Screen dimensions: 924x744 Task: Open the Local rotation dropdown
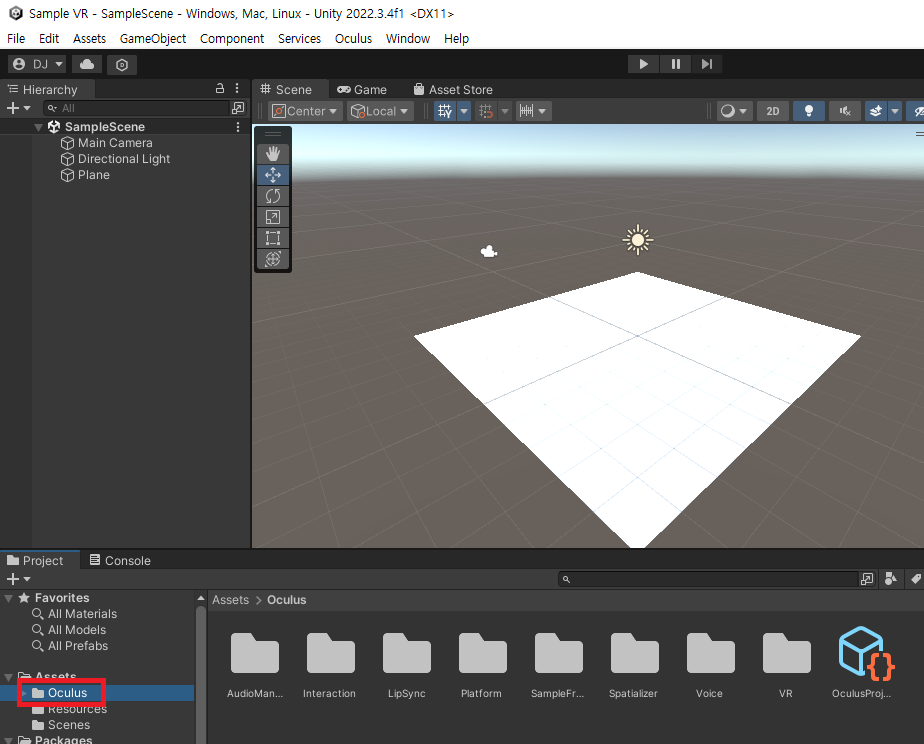pyautogui.click(x=380, y=111)
